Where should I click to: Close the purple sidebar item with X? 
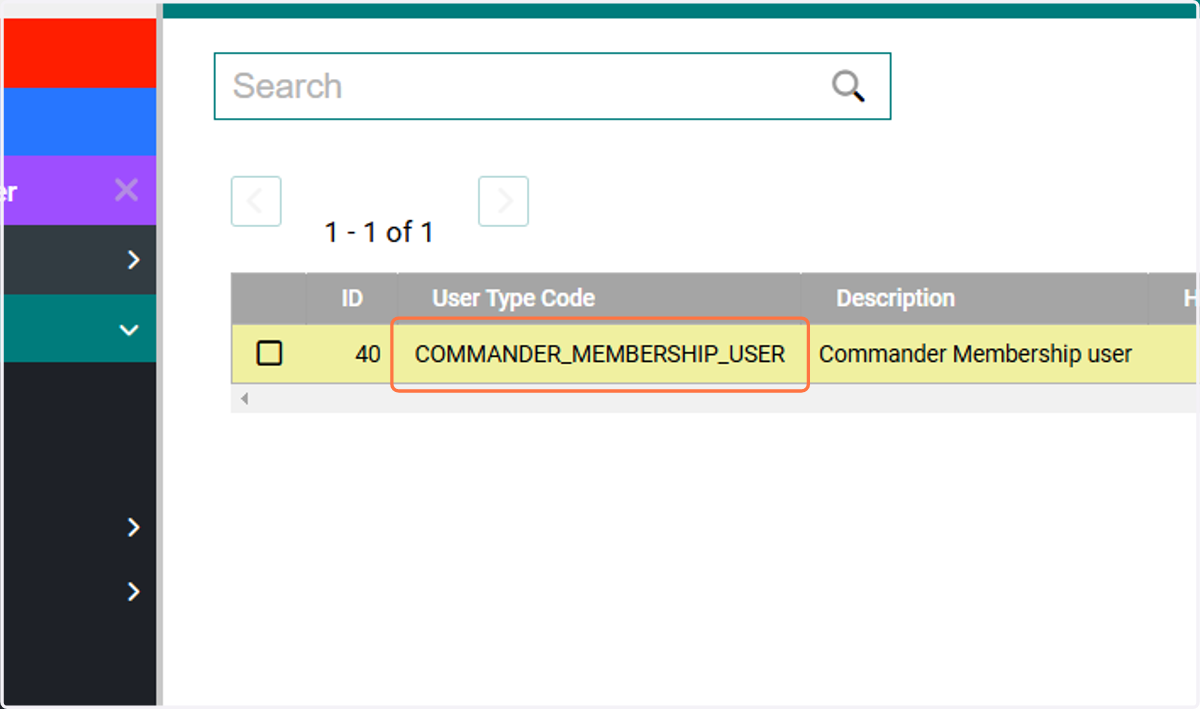click(126, 189)
